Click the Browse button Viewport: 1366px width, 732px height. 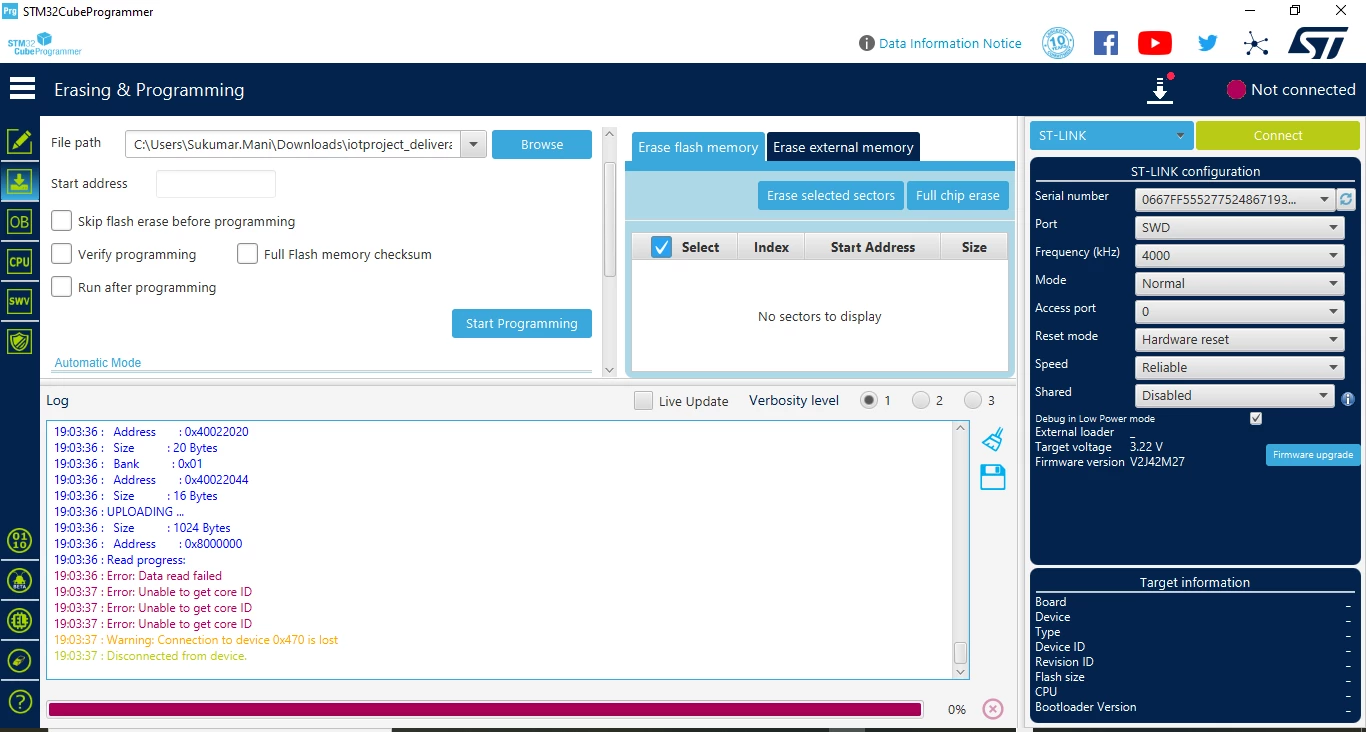pos(542,144)
